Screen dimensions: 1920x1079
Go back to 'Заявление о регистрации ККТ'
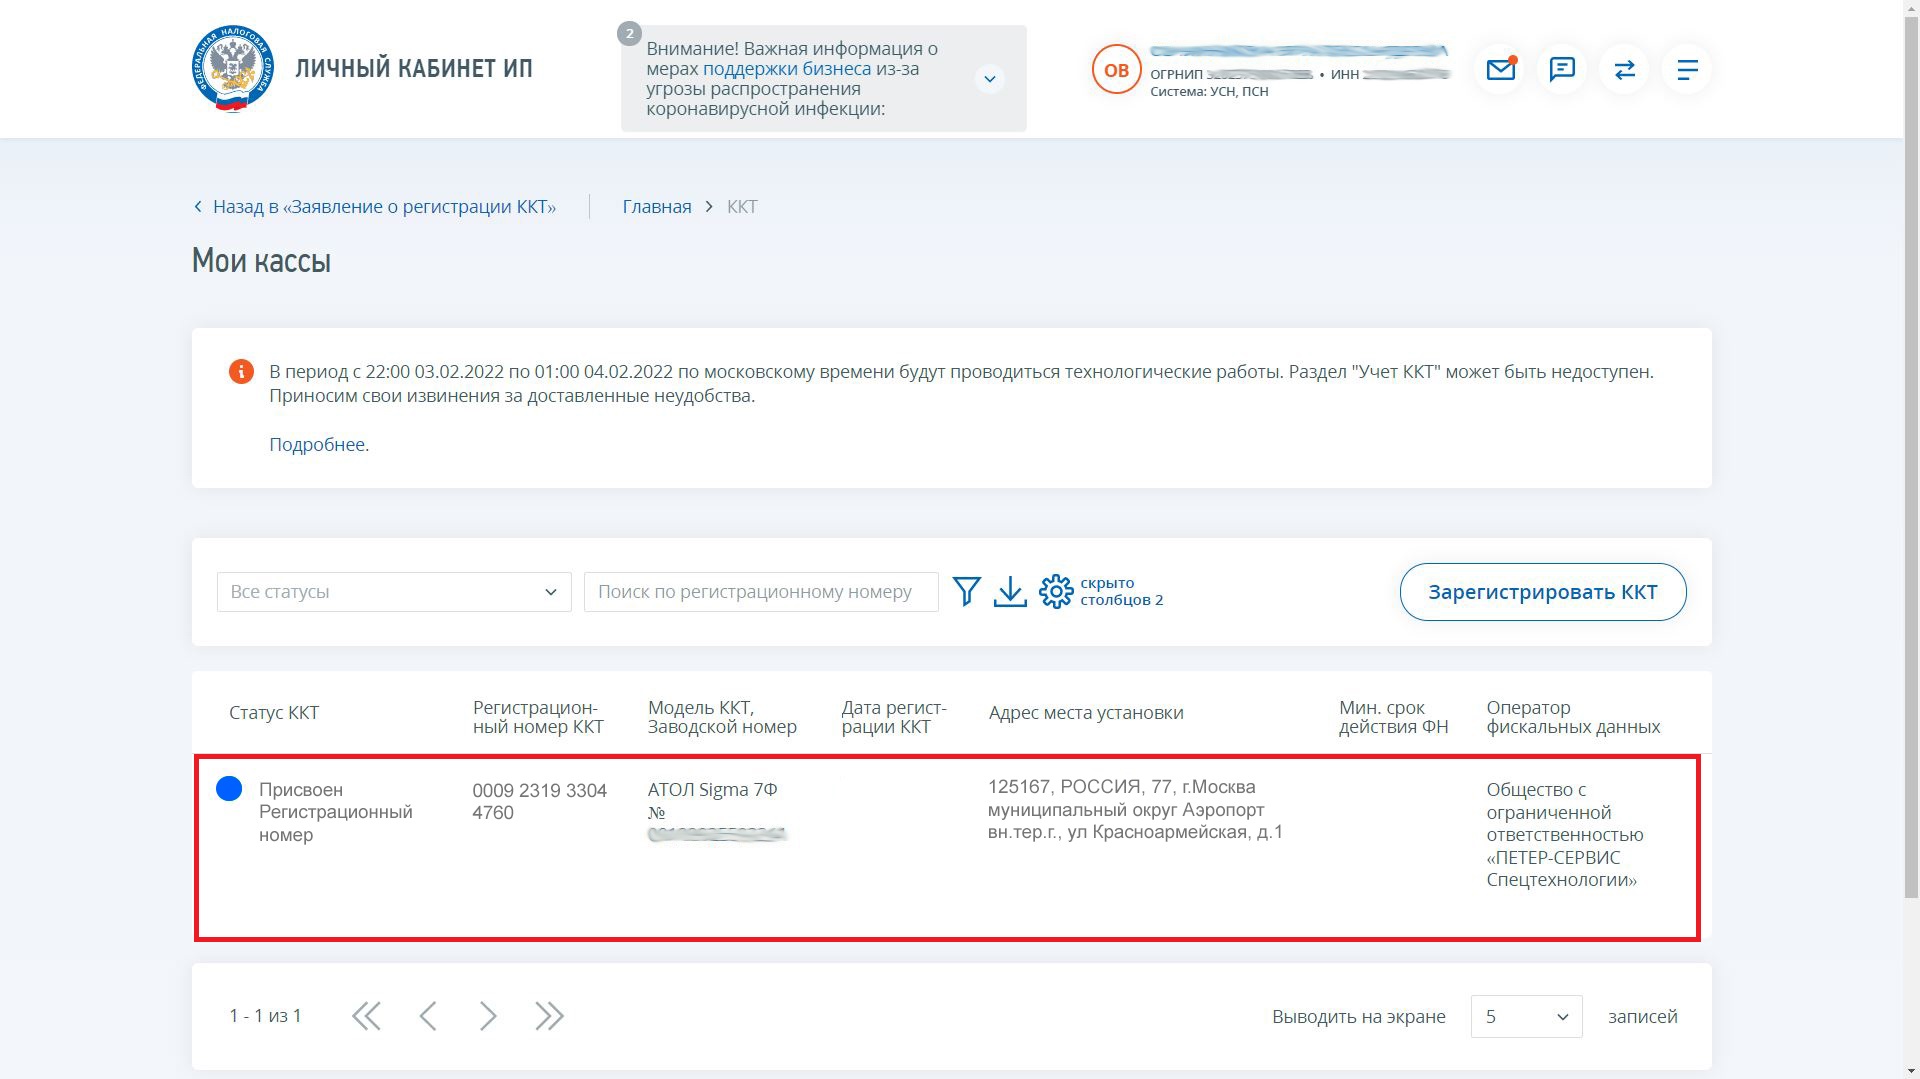click(x=383, y=207)
